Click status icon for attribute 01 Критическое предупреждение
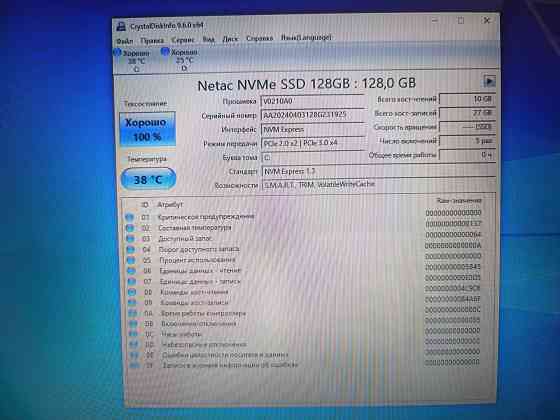 point(129,217)
